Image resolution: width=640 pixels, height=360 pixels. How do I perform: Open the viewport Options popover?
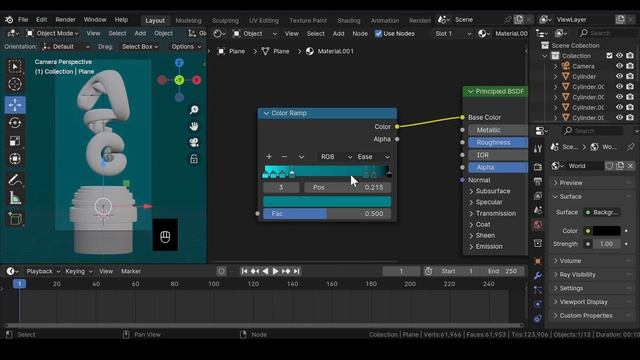(186, 47)
